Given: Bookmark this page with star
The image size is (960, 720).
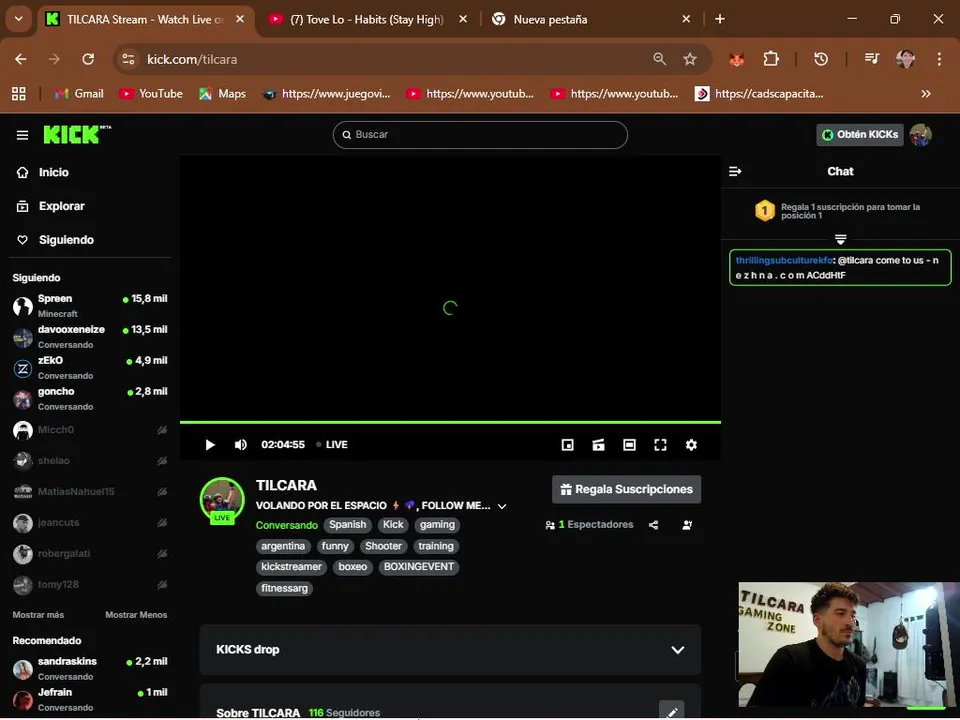Looking at the screenshot, I should (x=690, y=59).
